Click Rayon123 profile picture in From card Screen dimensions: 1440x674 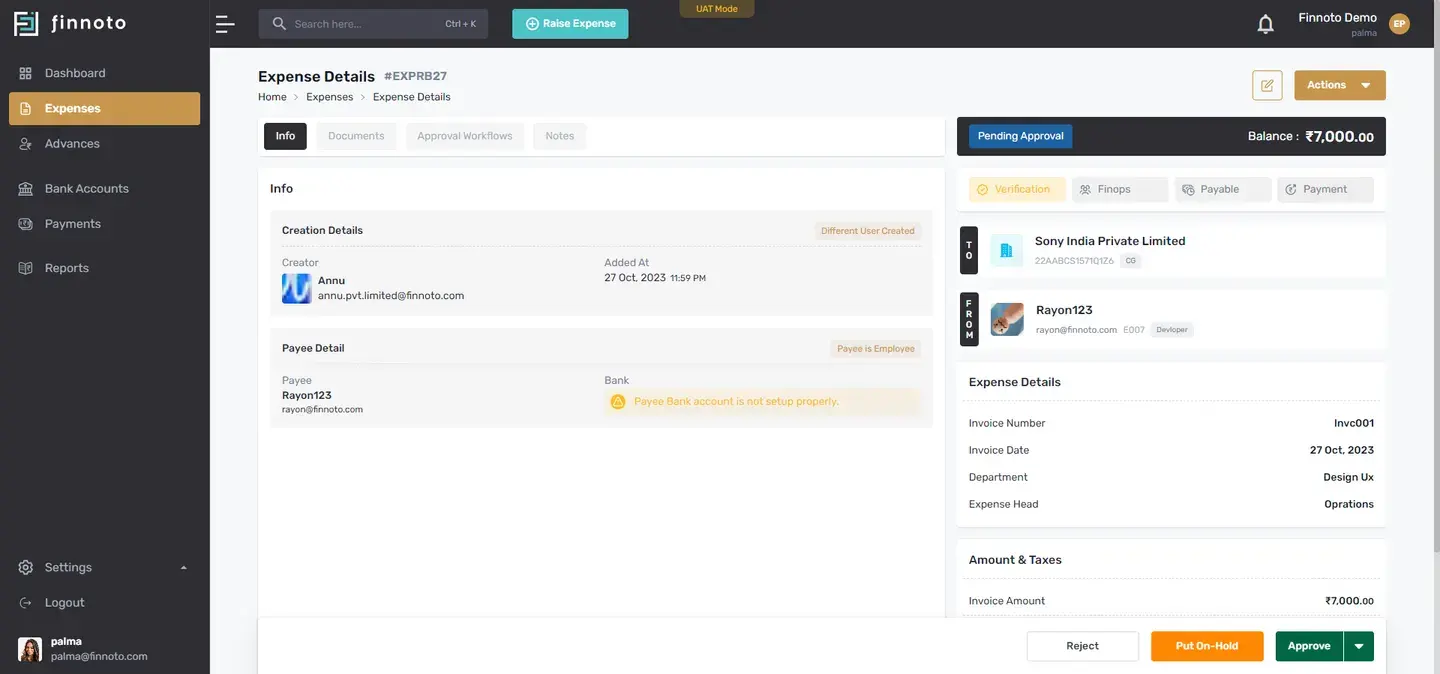1007,320
